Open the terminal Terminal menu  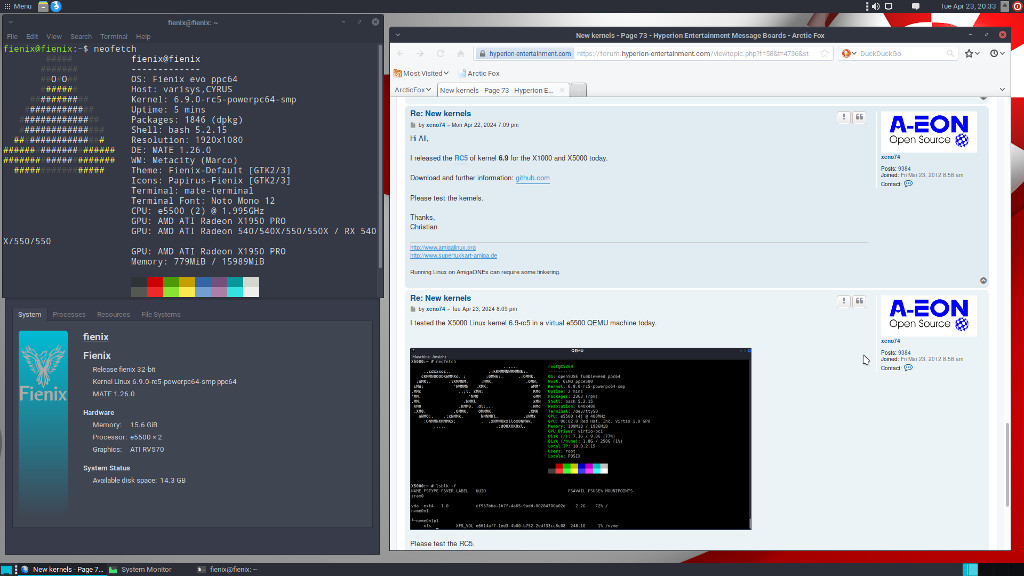point(114,37)
